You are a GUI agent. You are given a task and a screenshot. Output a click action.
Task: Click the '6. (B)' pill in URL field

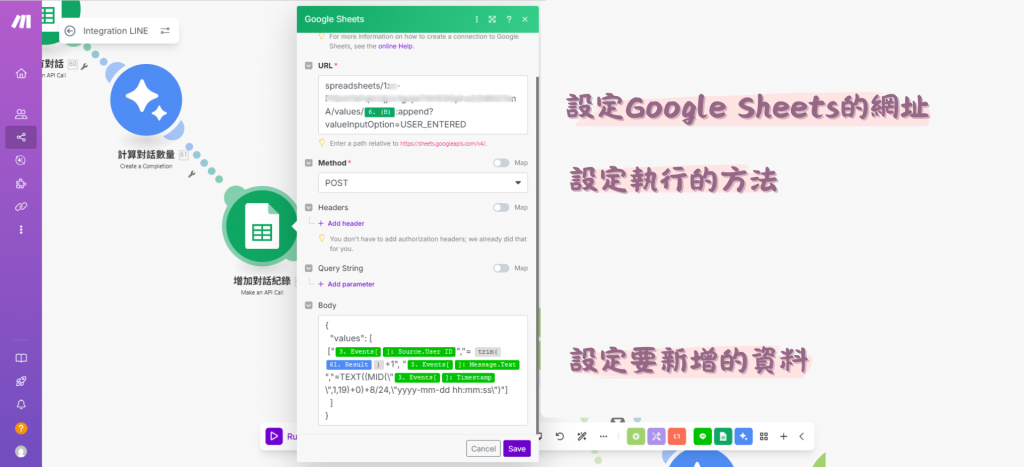click(379, 112)
